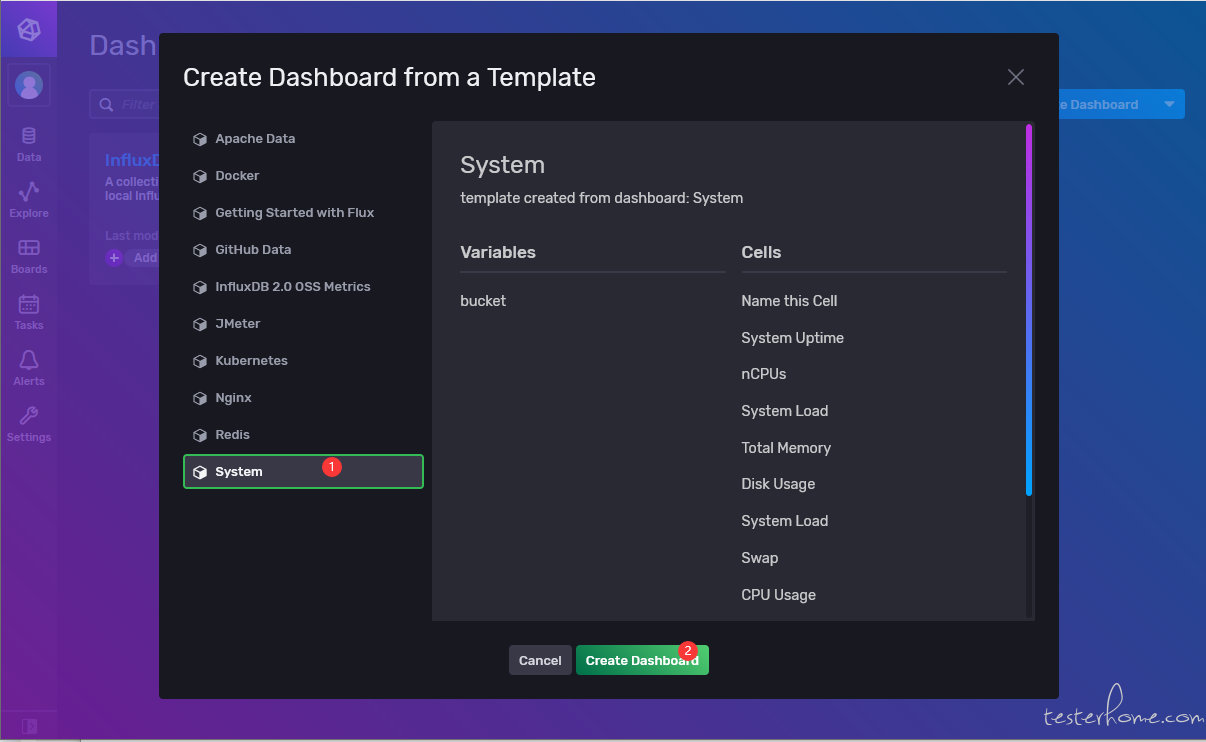Click the Getting Started with Flux cube icon

[x=200, y=214]
